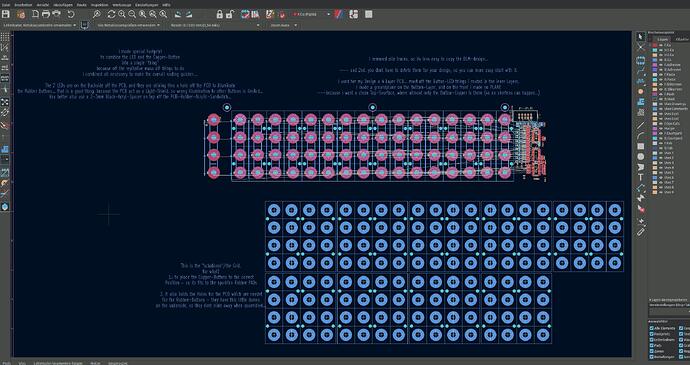Select the Add Filled Zone tool

(x=641, y=102)
